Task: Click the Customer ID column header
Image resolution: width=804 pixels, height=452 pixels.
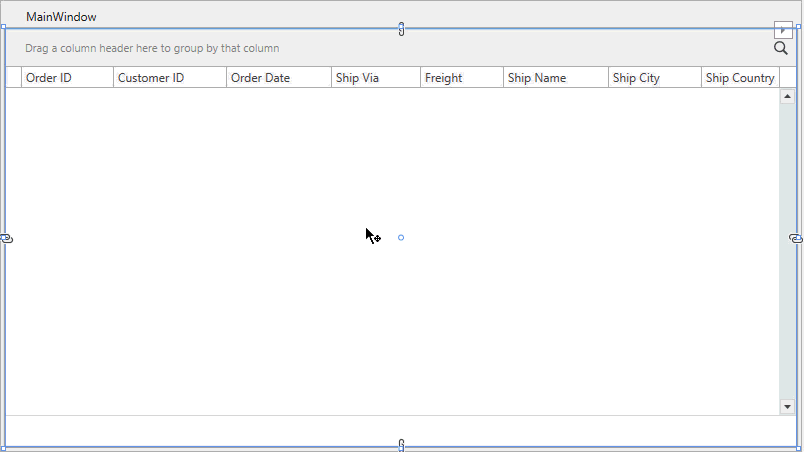Action: [170, 77]
